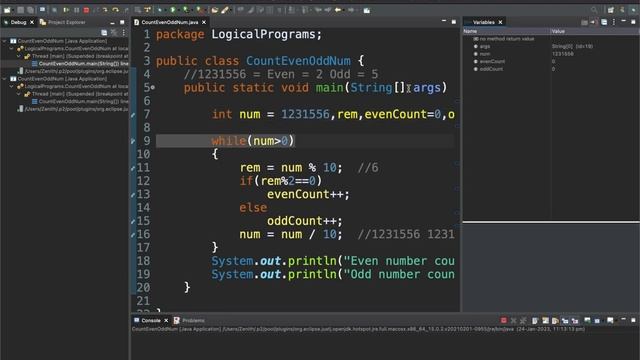
Task: Place cursor on the while(num>0) line
Action: click(x=253, y=141)
